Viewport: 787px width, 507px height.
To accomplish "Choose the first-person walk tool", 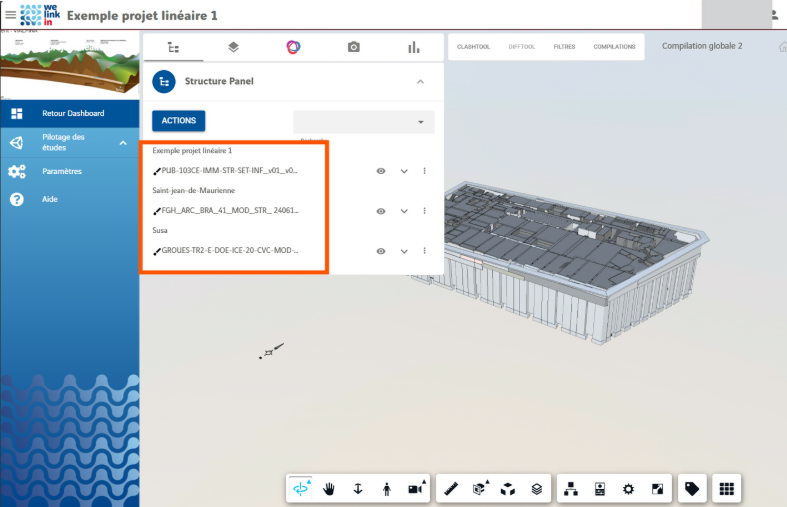I will (x=386, y=489).
